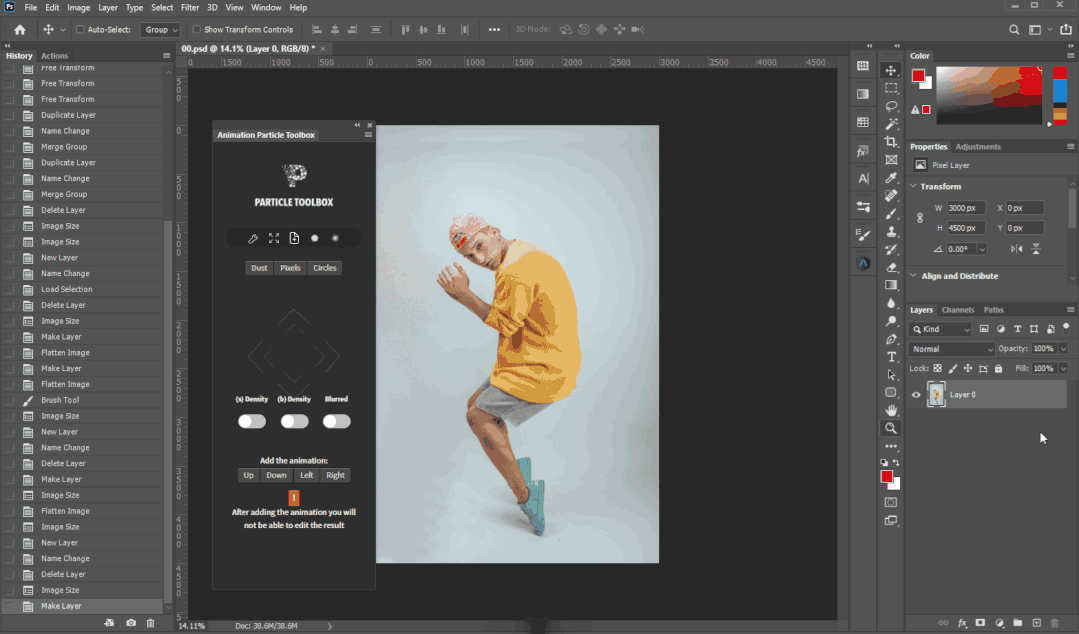
Task: Open the Normal blend mode dropdown
Action: (x=952, y=349)
